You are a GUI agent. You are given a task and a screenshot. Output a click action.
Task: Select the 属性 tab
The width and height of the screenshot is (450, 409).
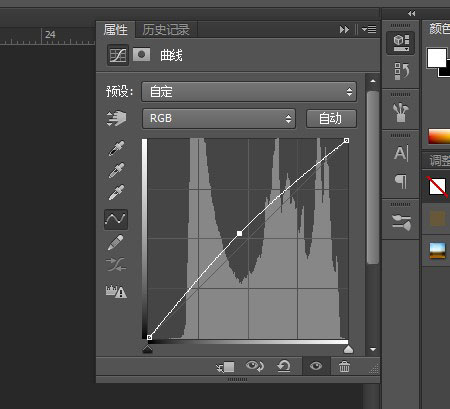(x=116, y=30)
